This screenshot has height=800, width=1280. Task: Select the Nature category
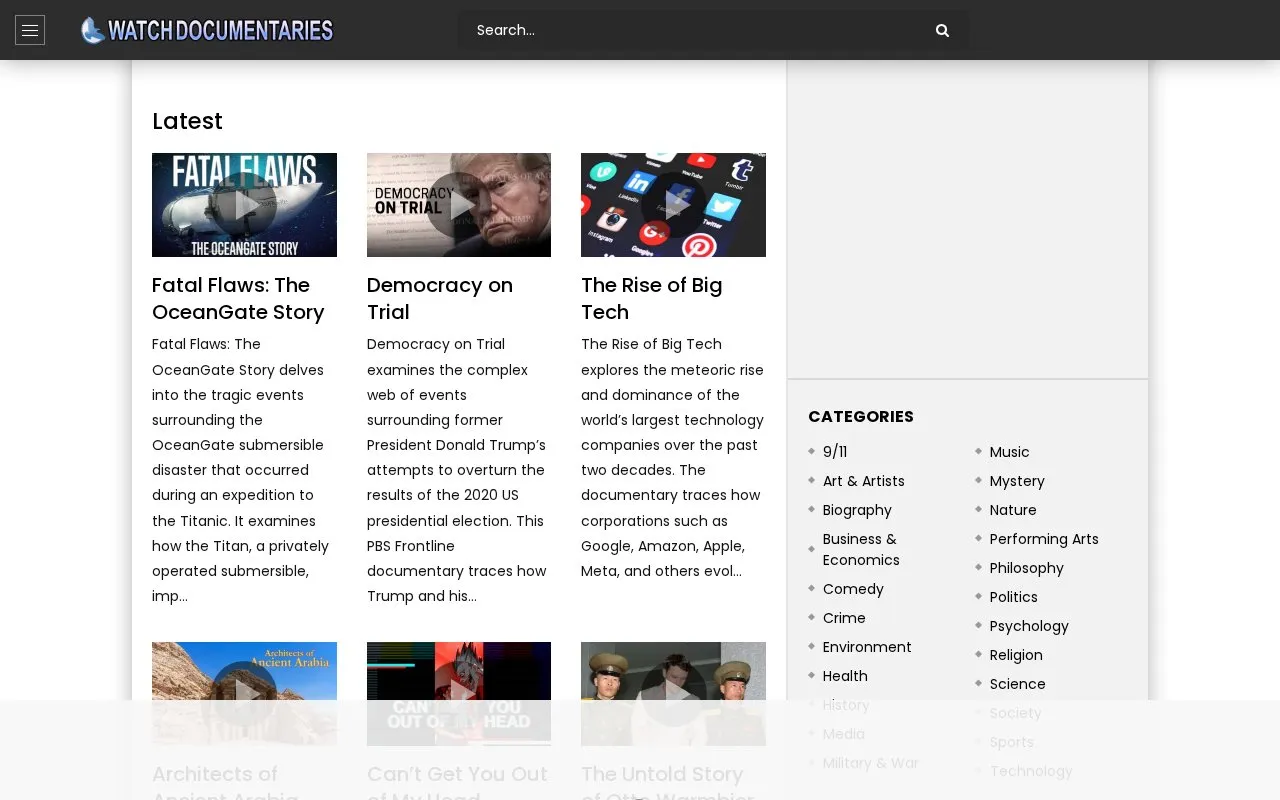[1013, 510]
